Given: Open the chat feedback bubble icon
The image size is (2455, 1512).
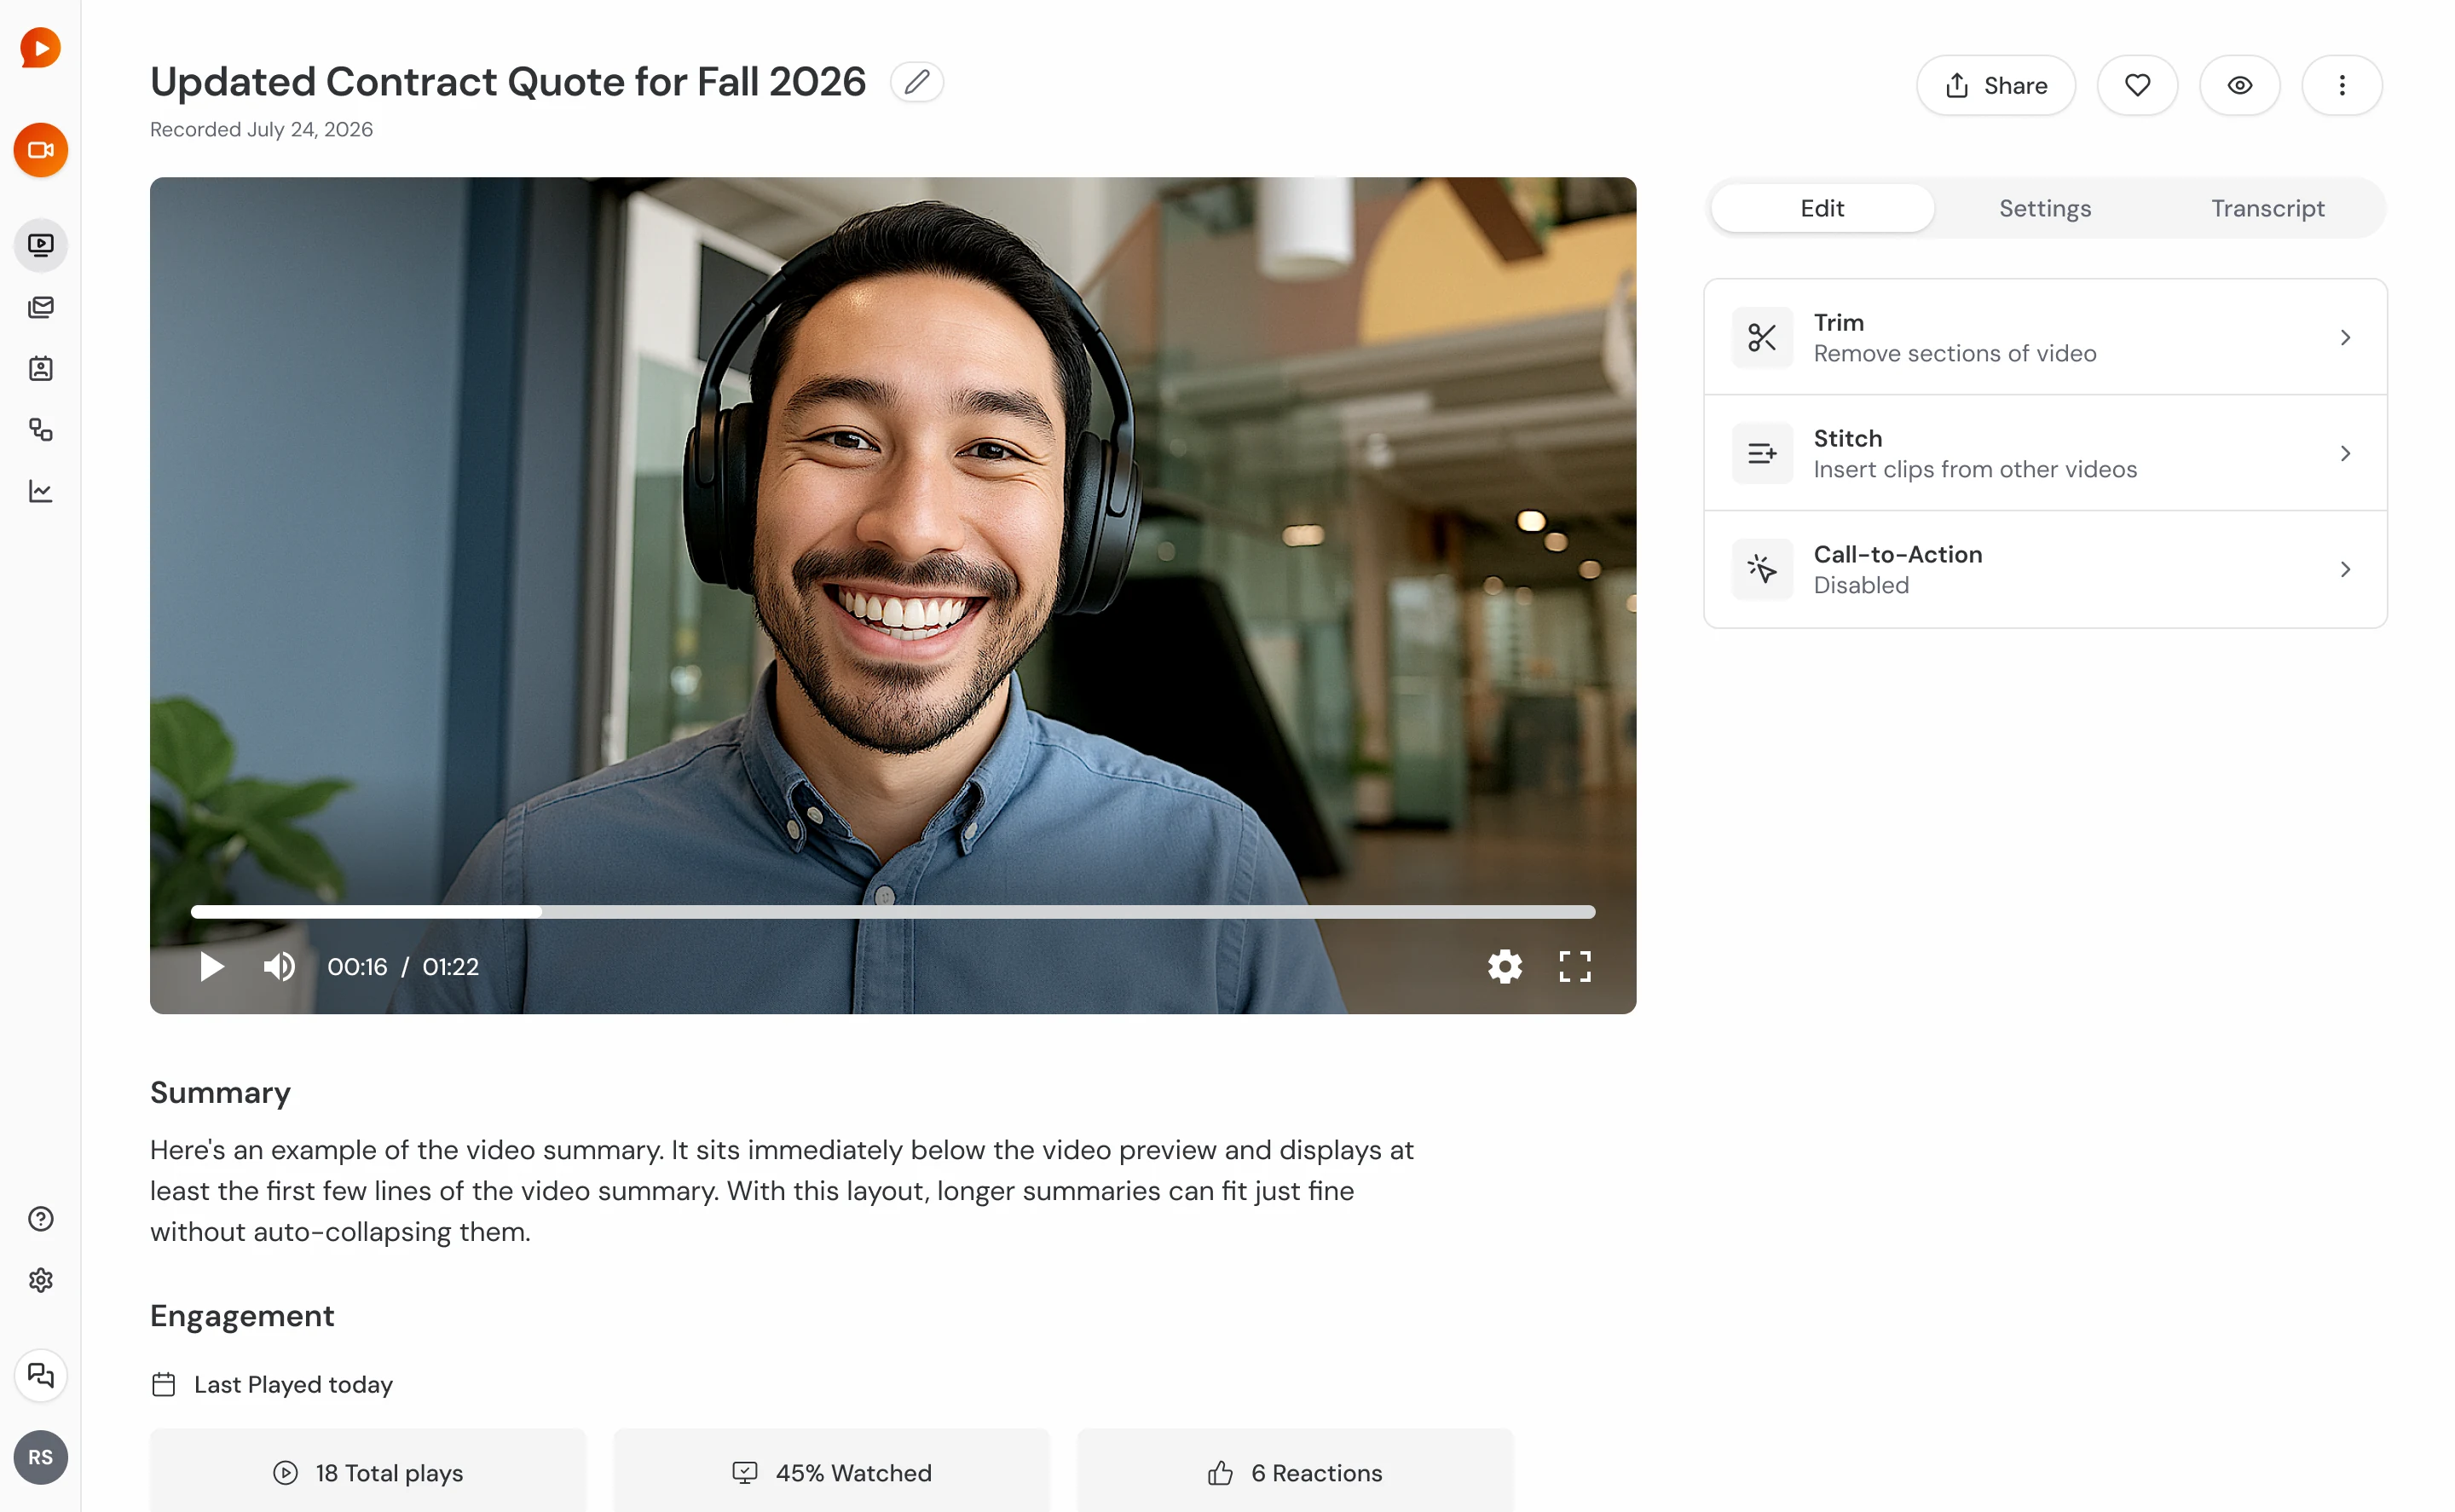Looking at the screenshot, I should coord(40,1376).
